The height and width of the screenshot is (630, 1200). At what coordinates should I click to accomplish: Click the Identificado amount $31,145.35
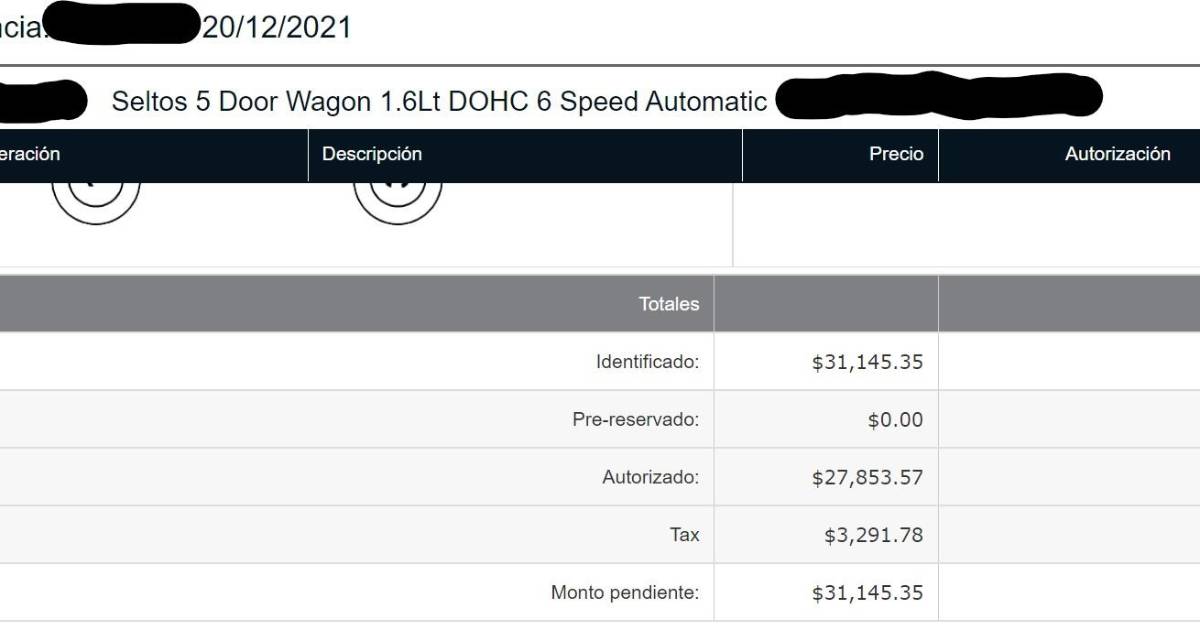(x=867, y=362)
